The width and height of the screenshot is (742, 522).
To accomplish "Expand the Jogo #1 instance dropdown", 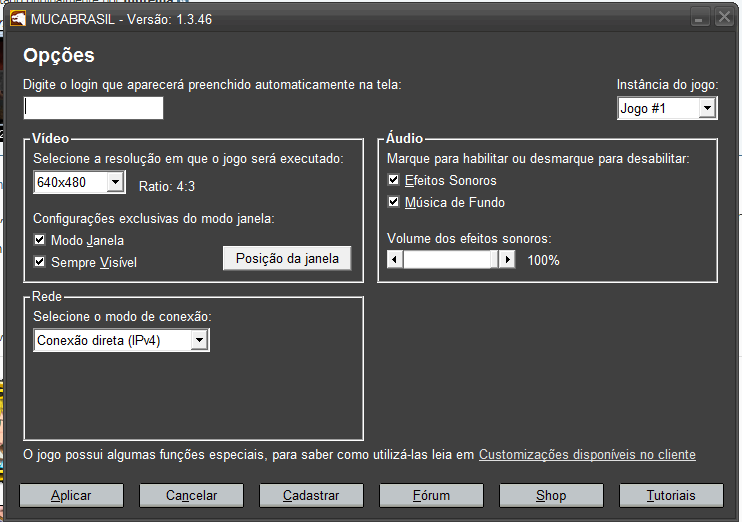I will [x=707, y=108].
